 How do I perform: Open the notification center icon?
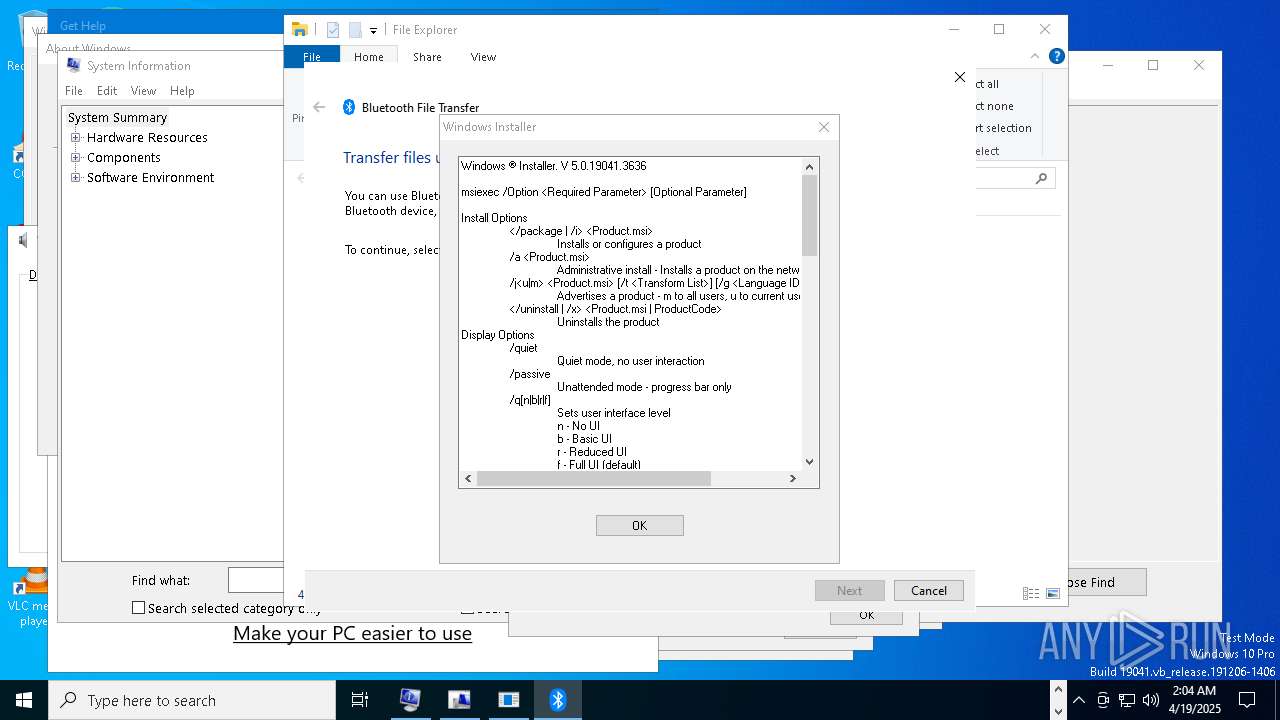pyautogui.click(x=1247, y=700)
